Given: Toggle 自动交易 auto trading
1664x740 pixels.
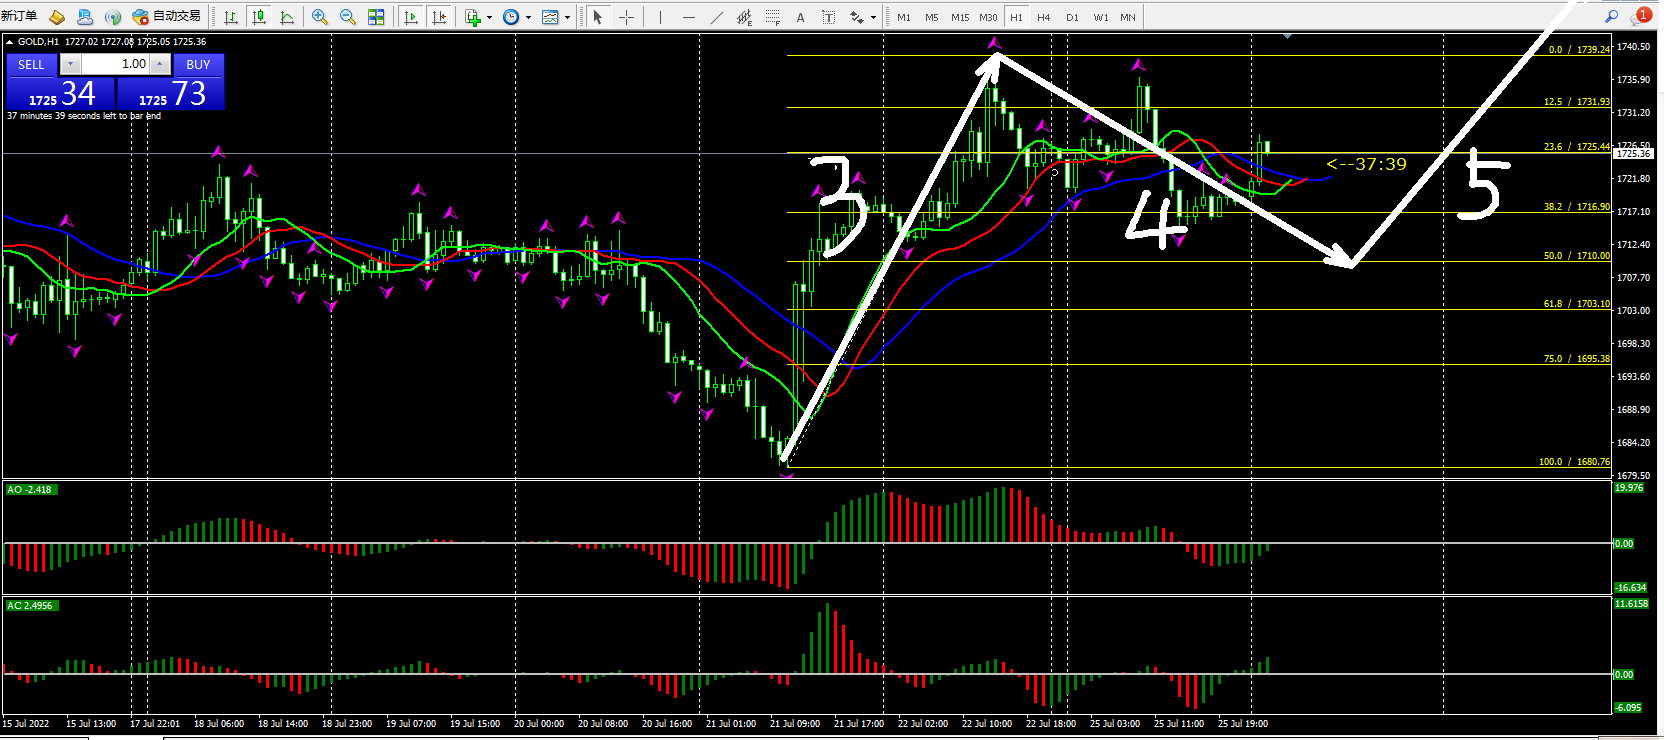Looking at the screenshot, I should (166, 17).
